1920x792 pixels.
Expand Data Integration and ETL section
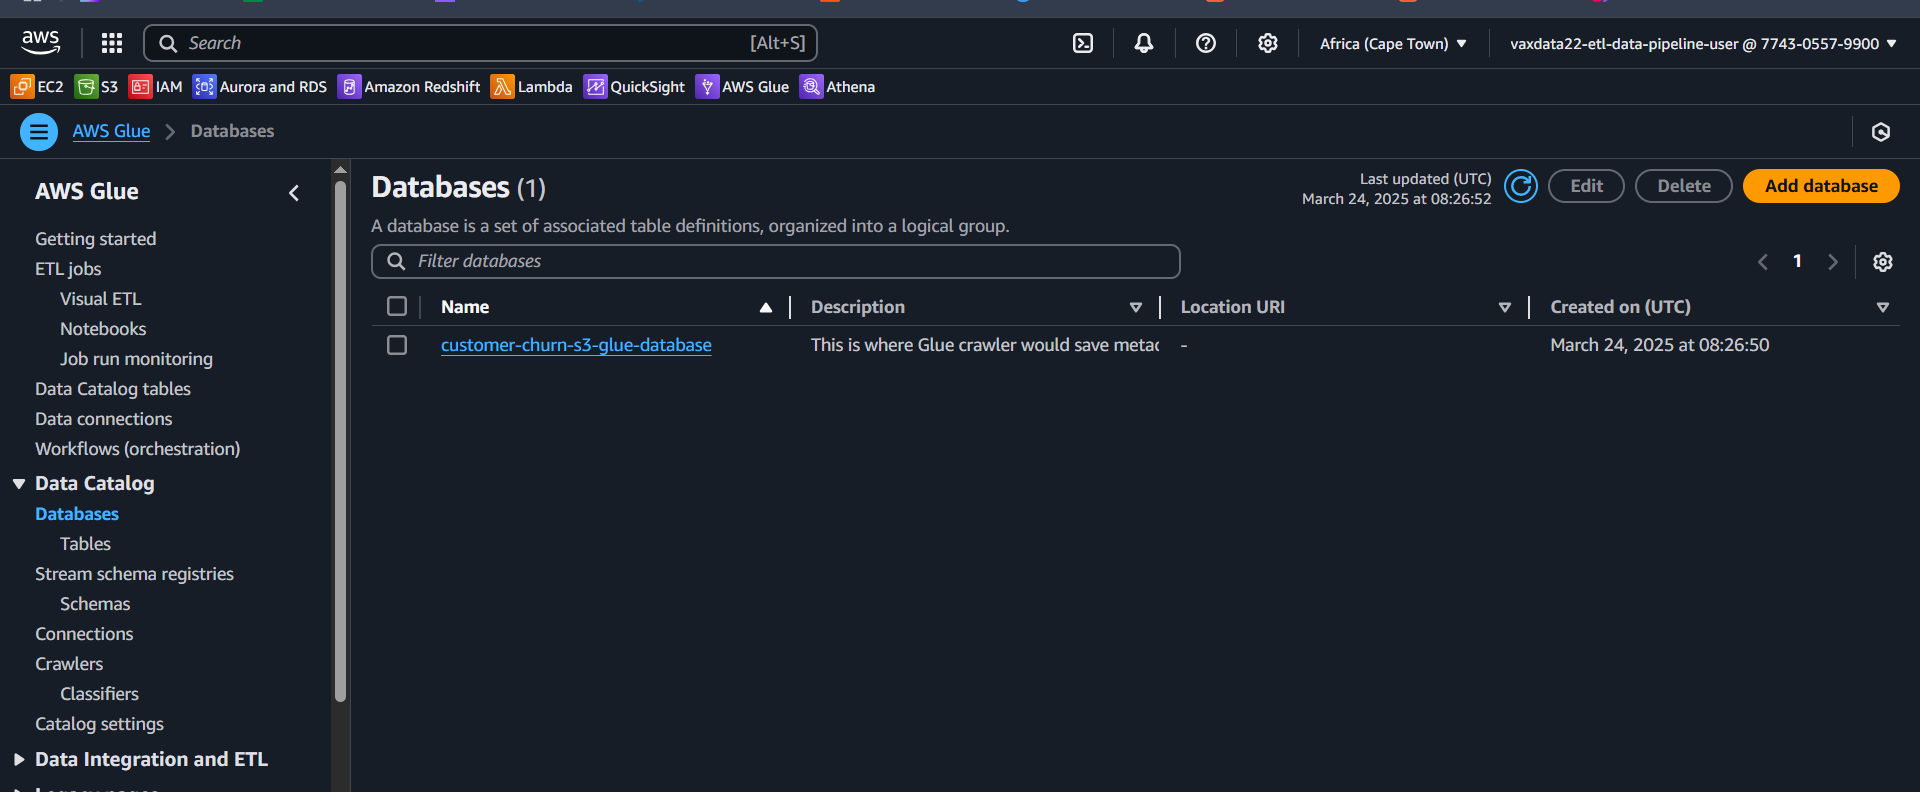[x=19, y=760]
